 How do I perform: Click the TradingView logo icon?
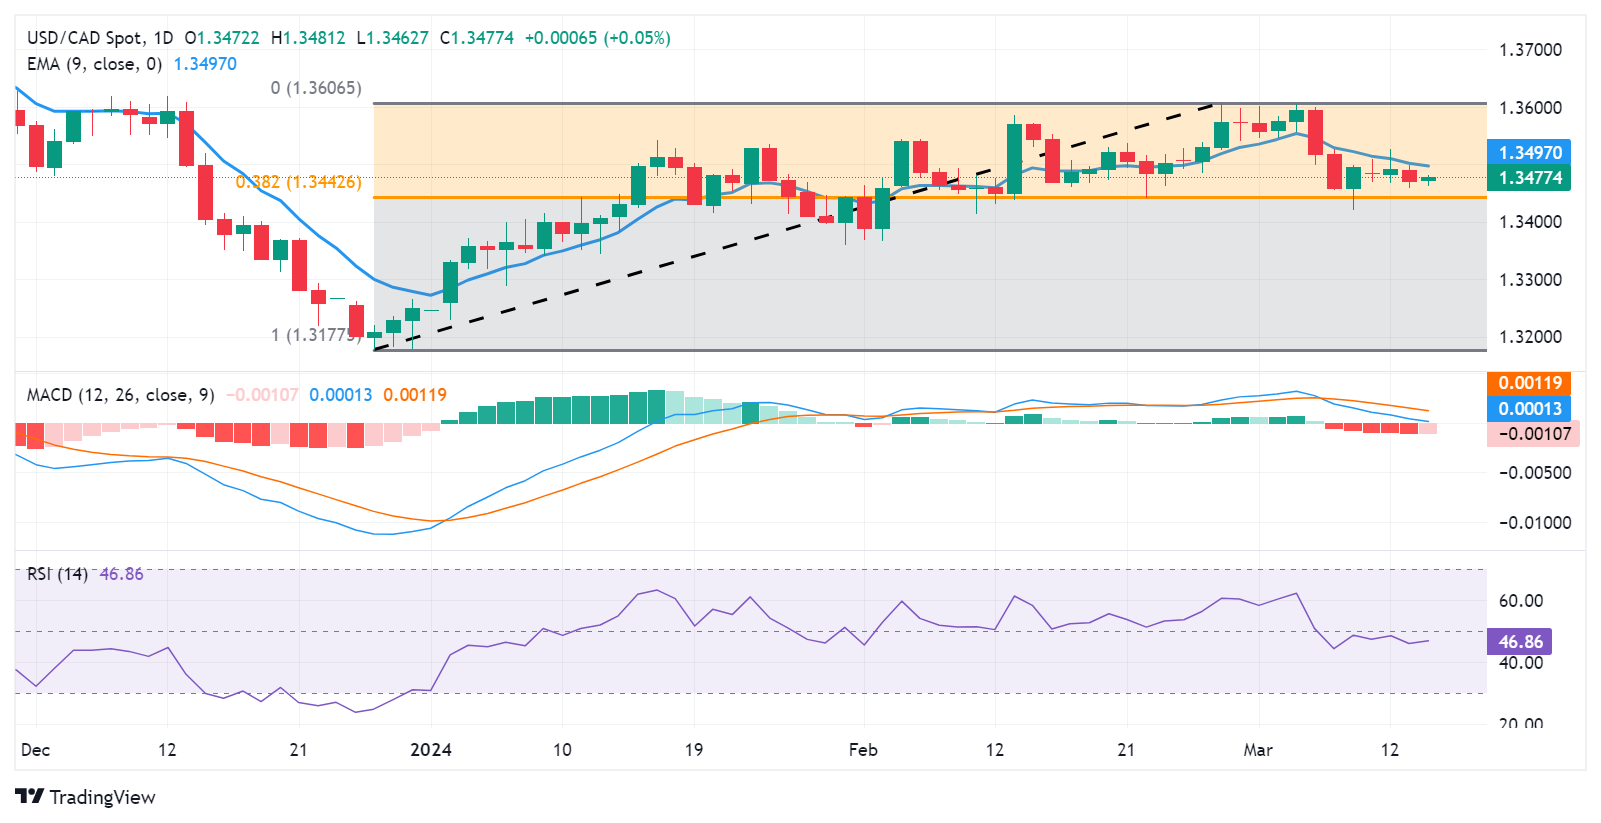(30, 797)
